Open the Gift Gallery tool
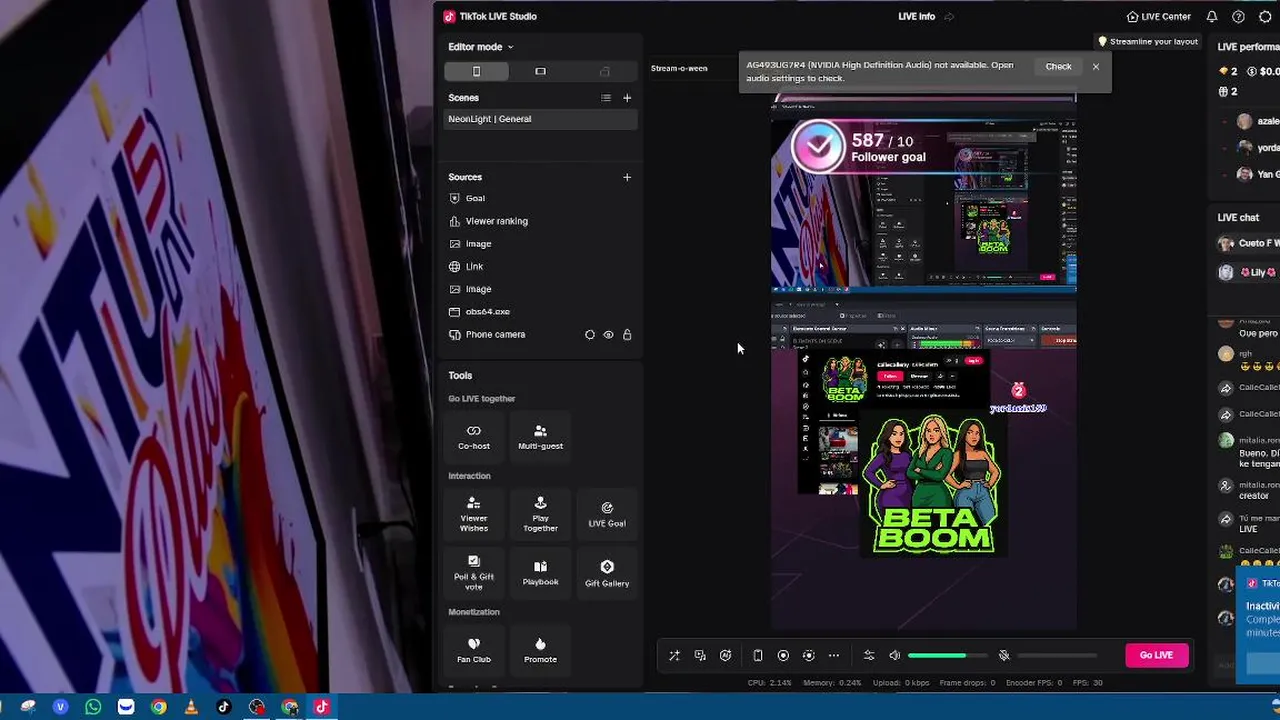 click(x=607, y=573)
